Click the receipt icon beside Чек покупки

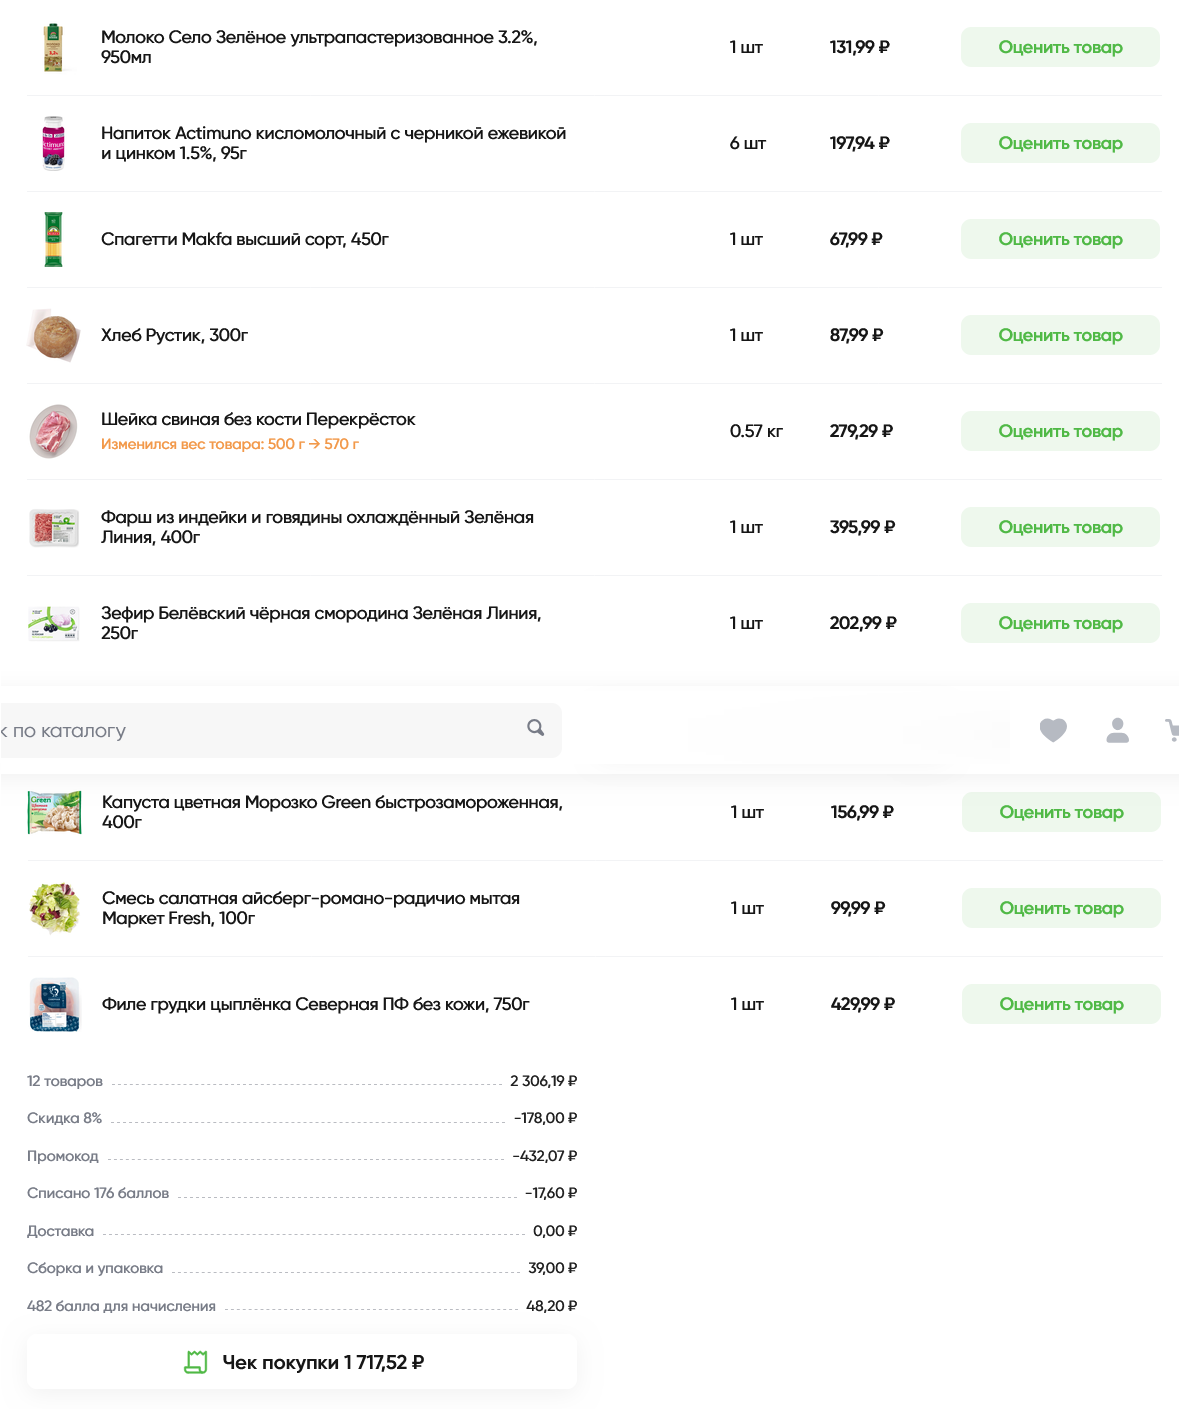[x=196, y=1362]
